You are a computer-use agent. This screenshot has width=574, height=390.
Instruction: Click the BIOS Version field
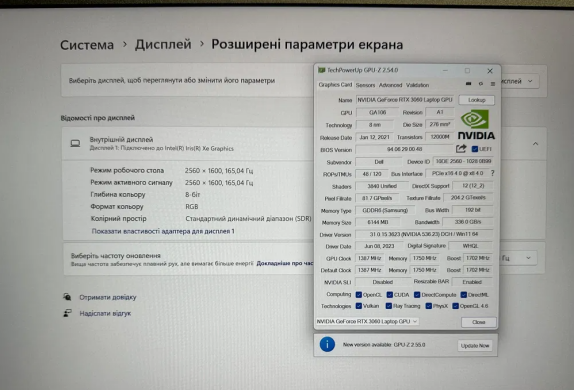pos(404,149)
